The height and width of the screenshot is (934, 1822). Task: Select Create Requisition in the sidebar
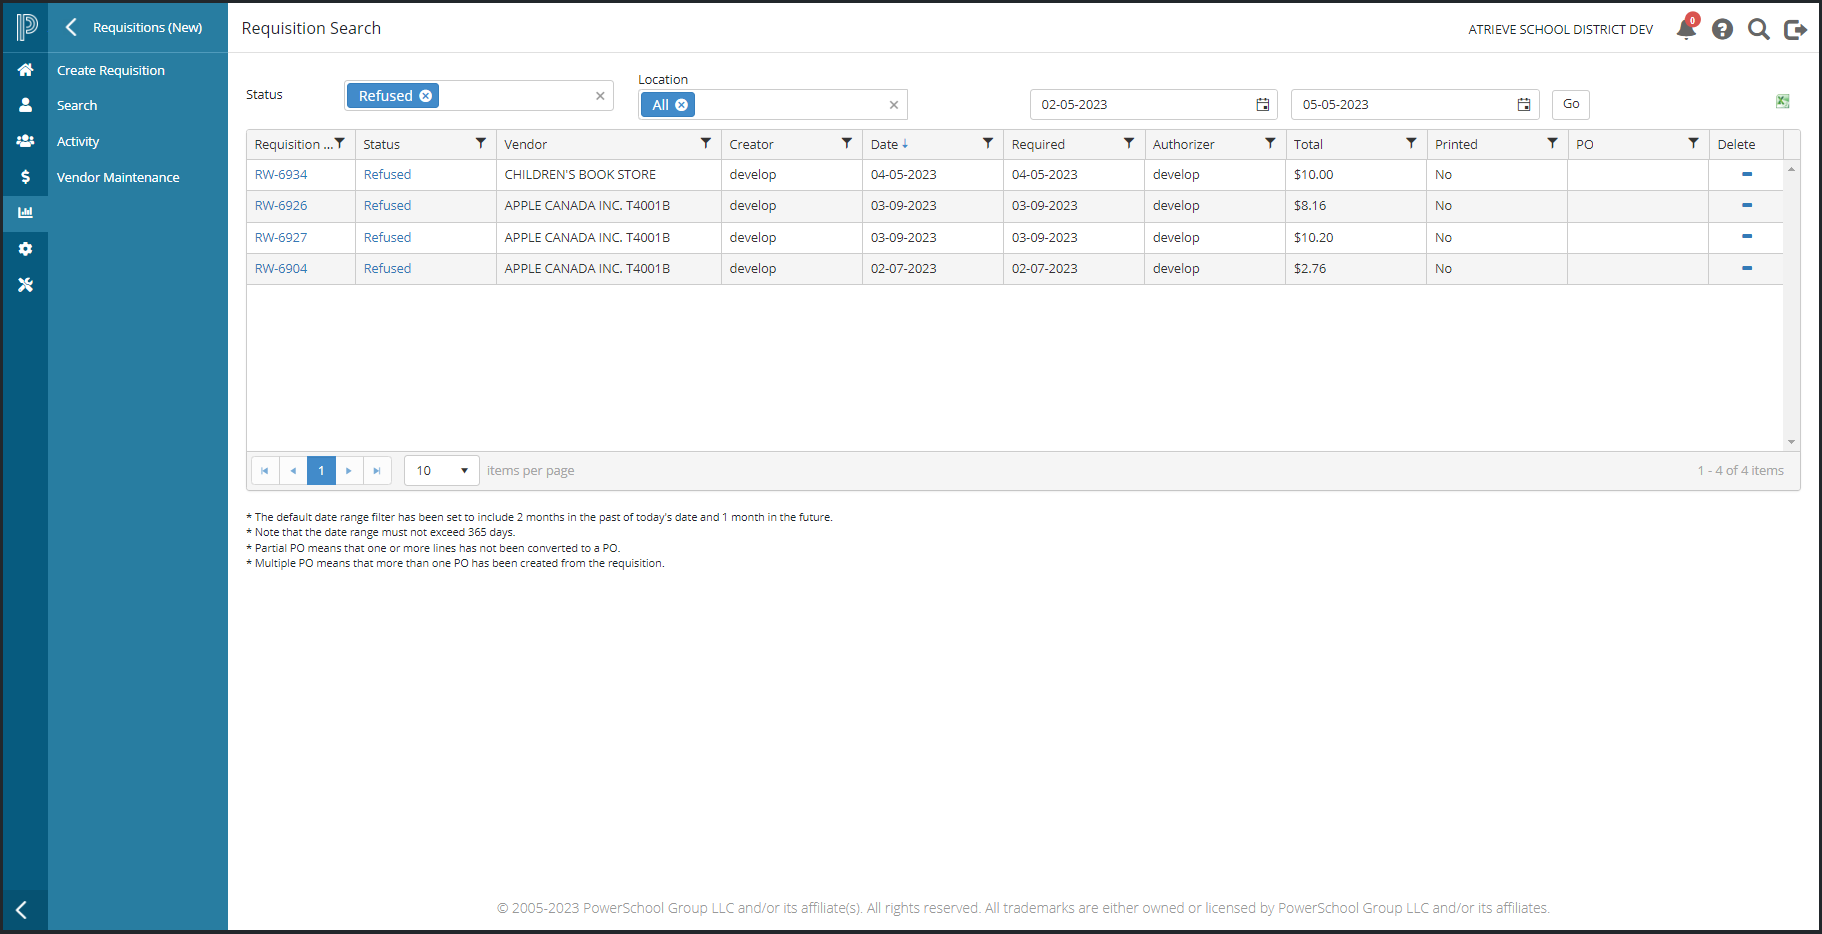coord(111,70)
